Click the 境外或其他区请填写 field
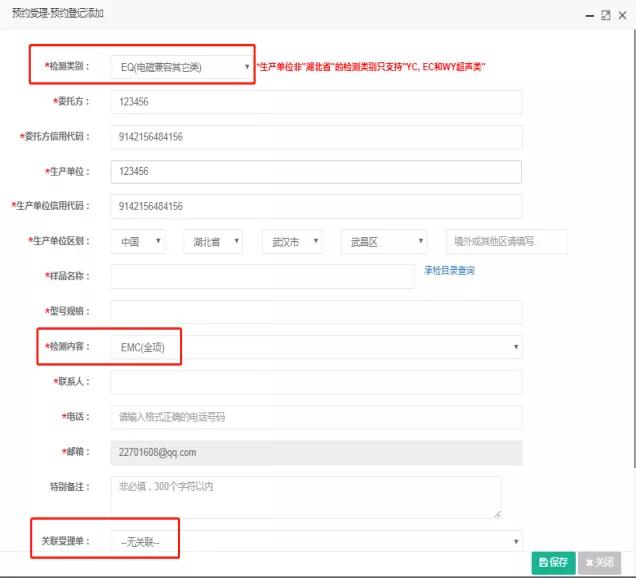Image resolution: width=636 pixels, height=578 pixels. [x=507, y=242]
